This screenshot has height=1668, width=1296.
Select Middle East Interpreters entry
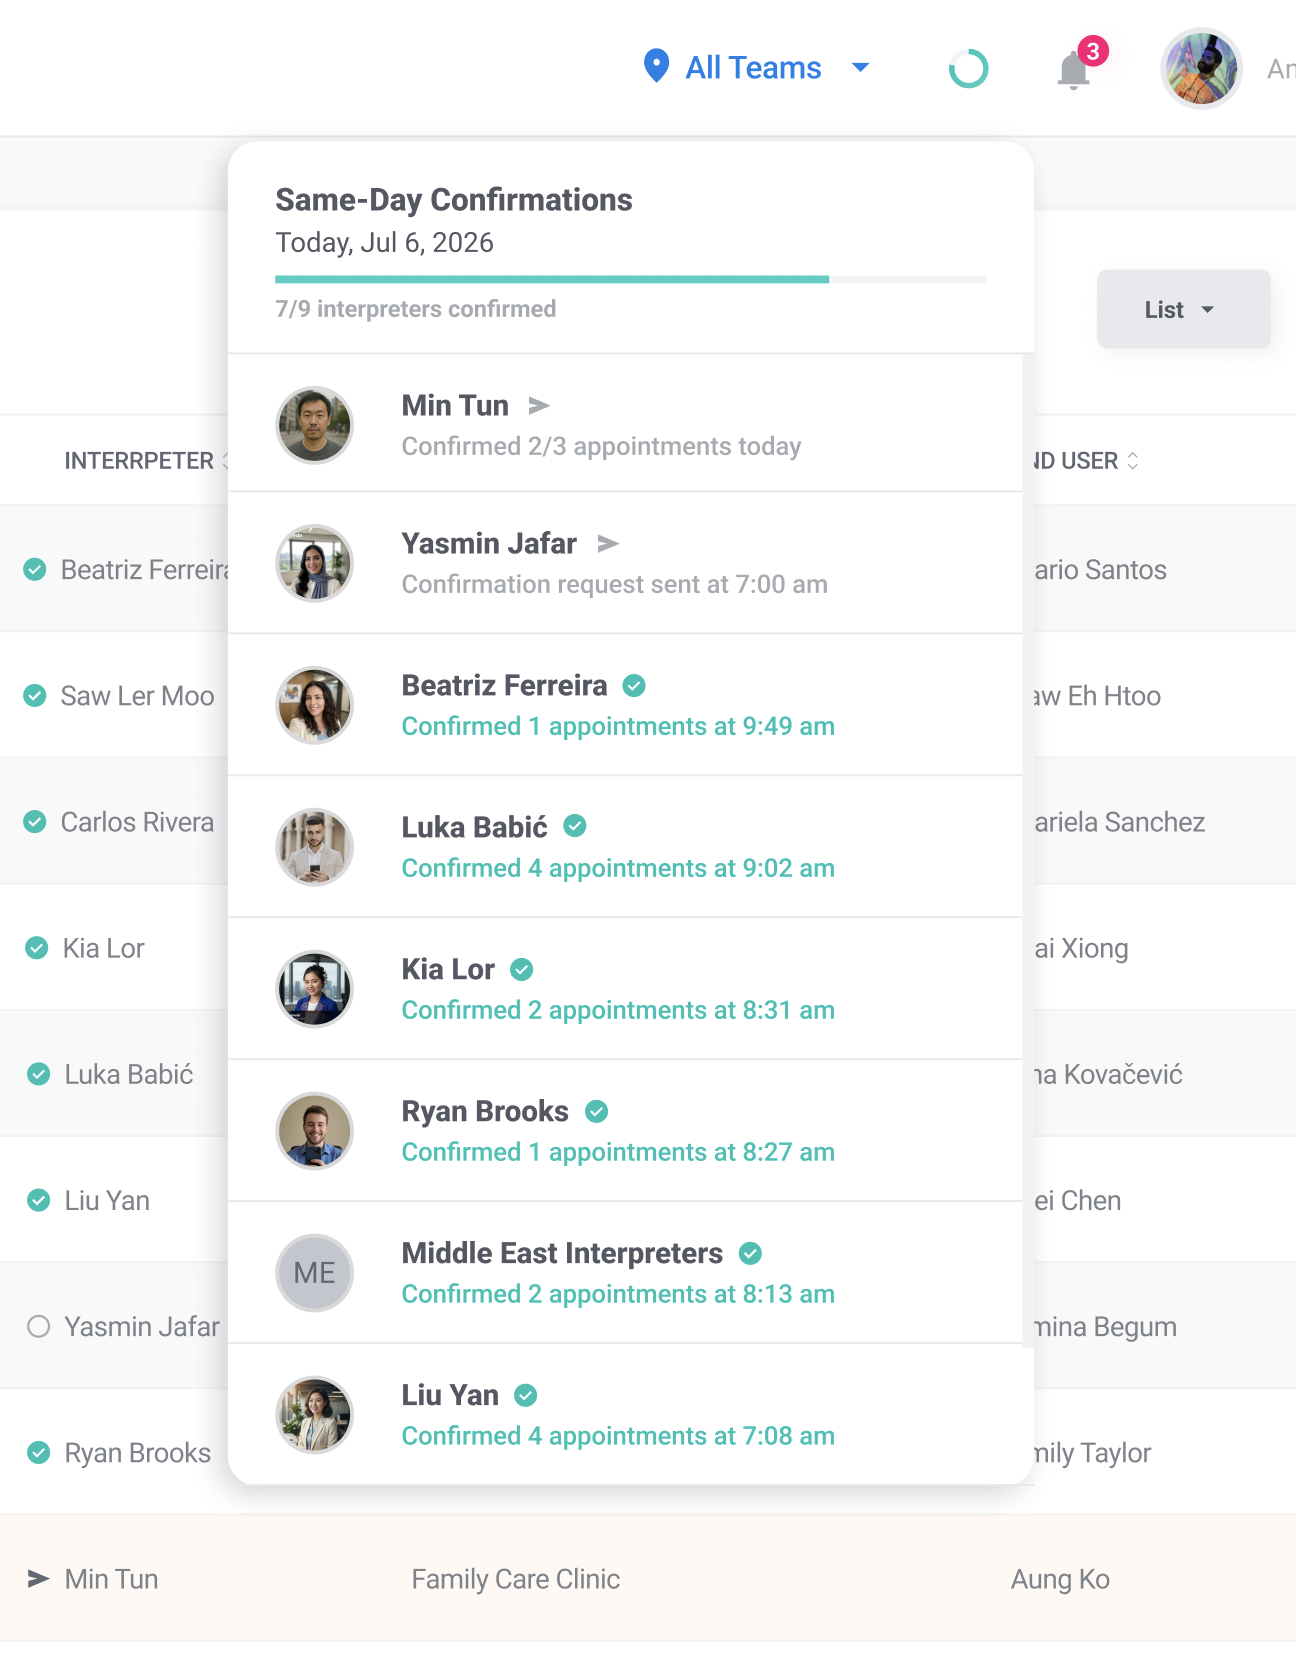(562, 1253)
